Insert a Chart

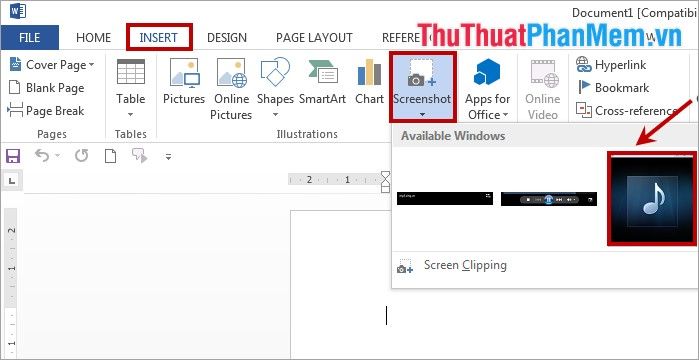[x=370, y=82]
